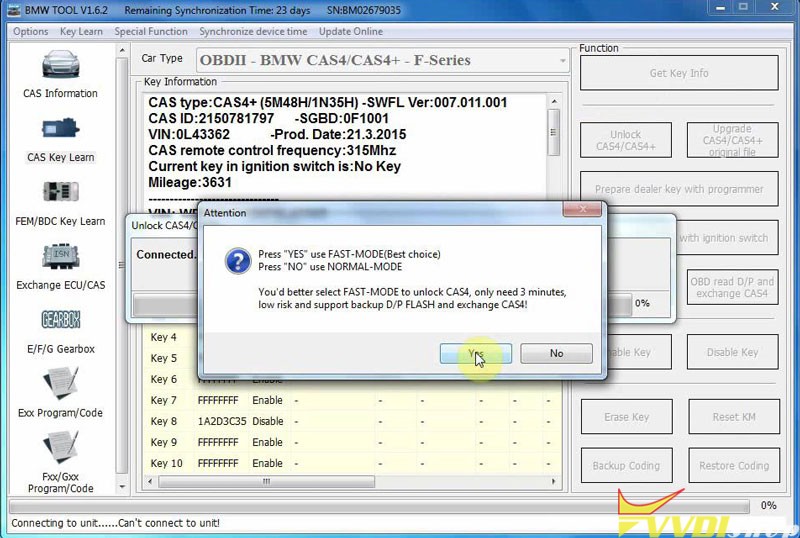Screen dimensions: 800x538
Task: Select the Key 7 row
Action: coord(352,400)
